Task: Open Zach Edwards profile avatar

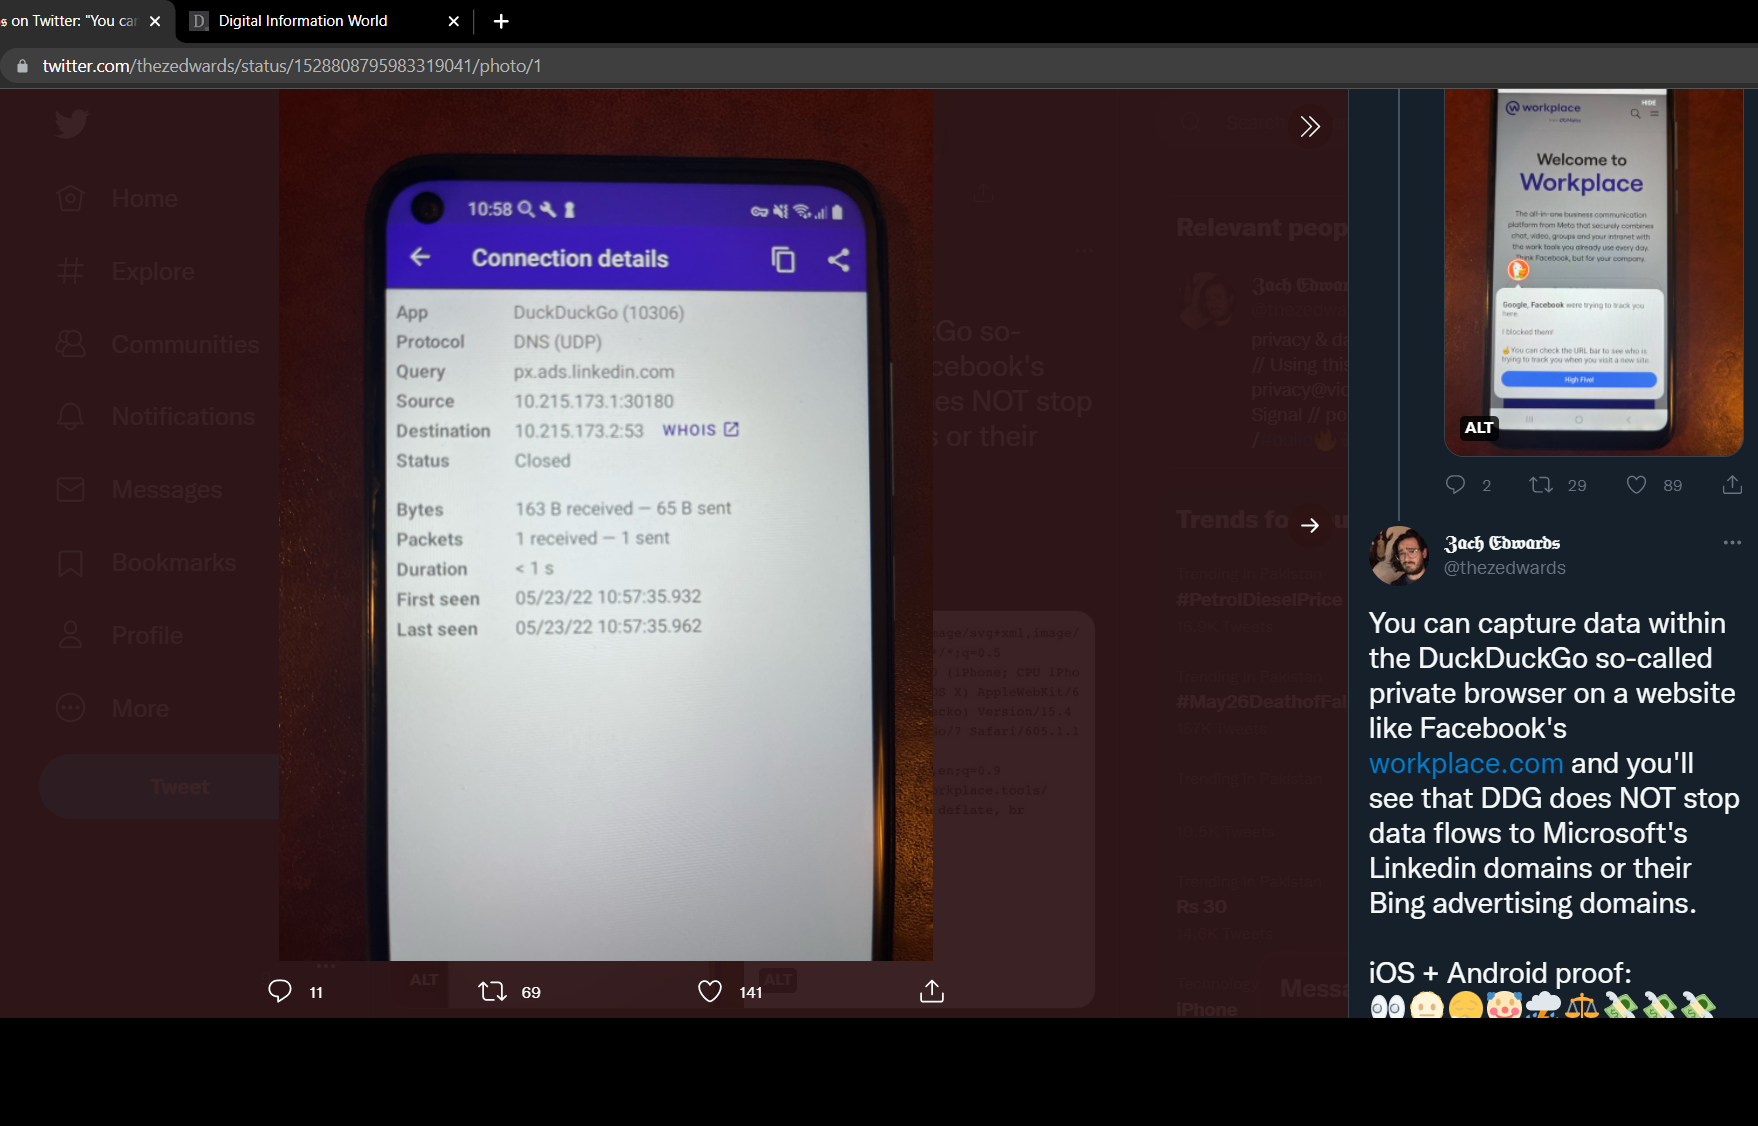Action: coord(1399,555)
